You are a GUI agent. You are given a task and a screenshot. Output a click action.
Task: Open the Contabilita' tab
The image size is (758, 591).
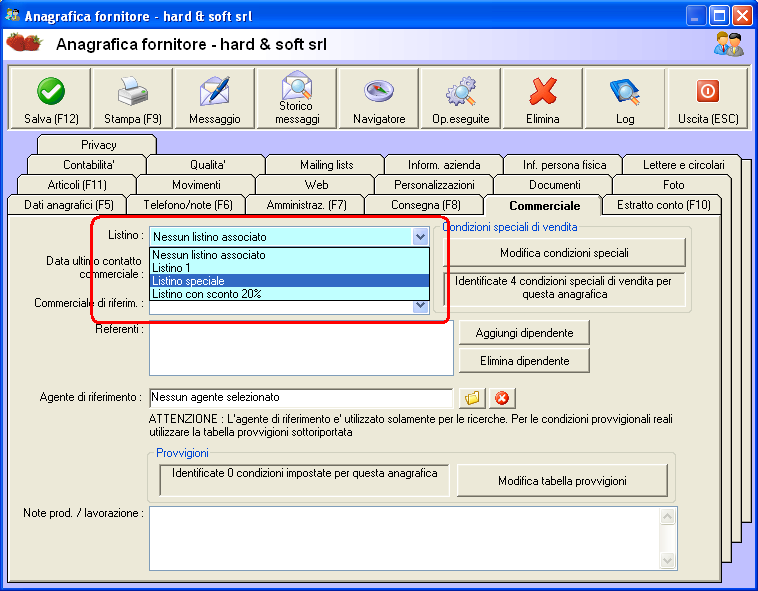(x=88, y=165)
